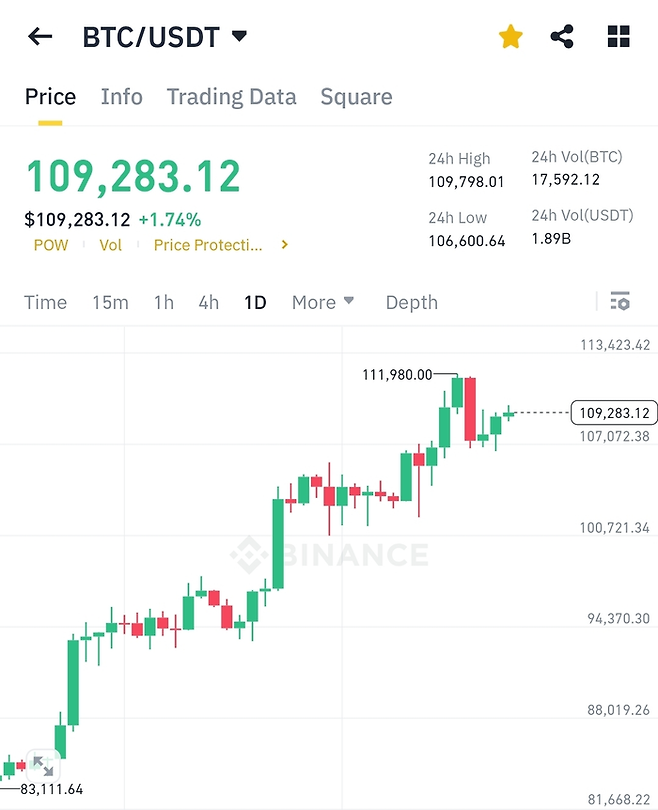Screen dimensions: 658x810
Task: Toggle the favorite star icon
Action: pos(510,38)
